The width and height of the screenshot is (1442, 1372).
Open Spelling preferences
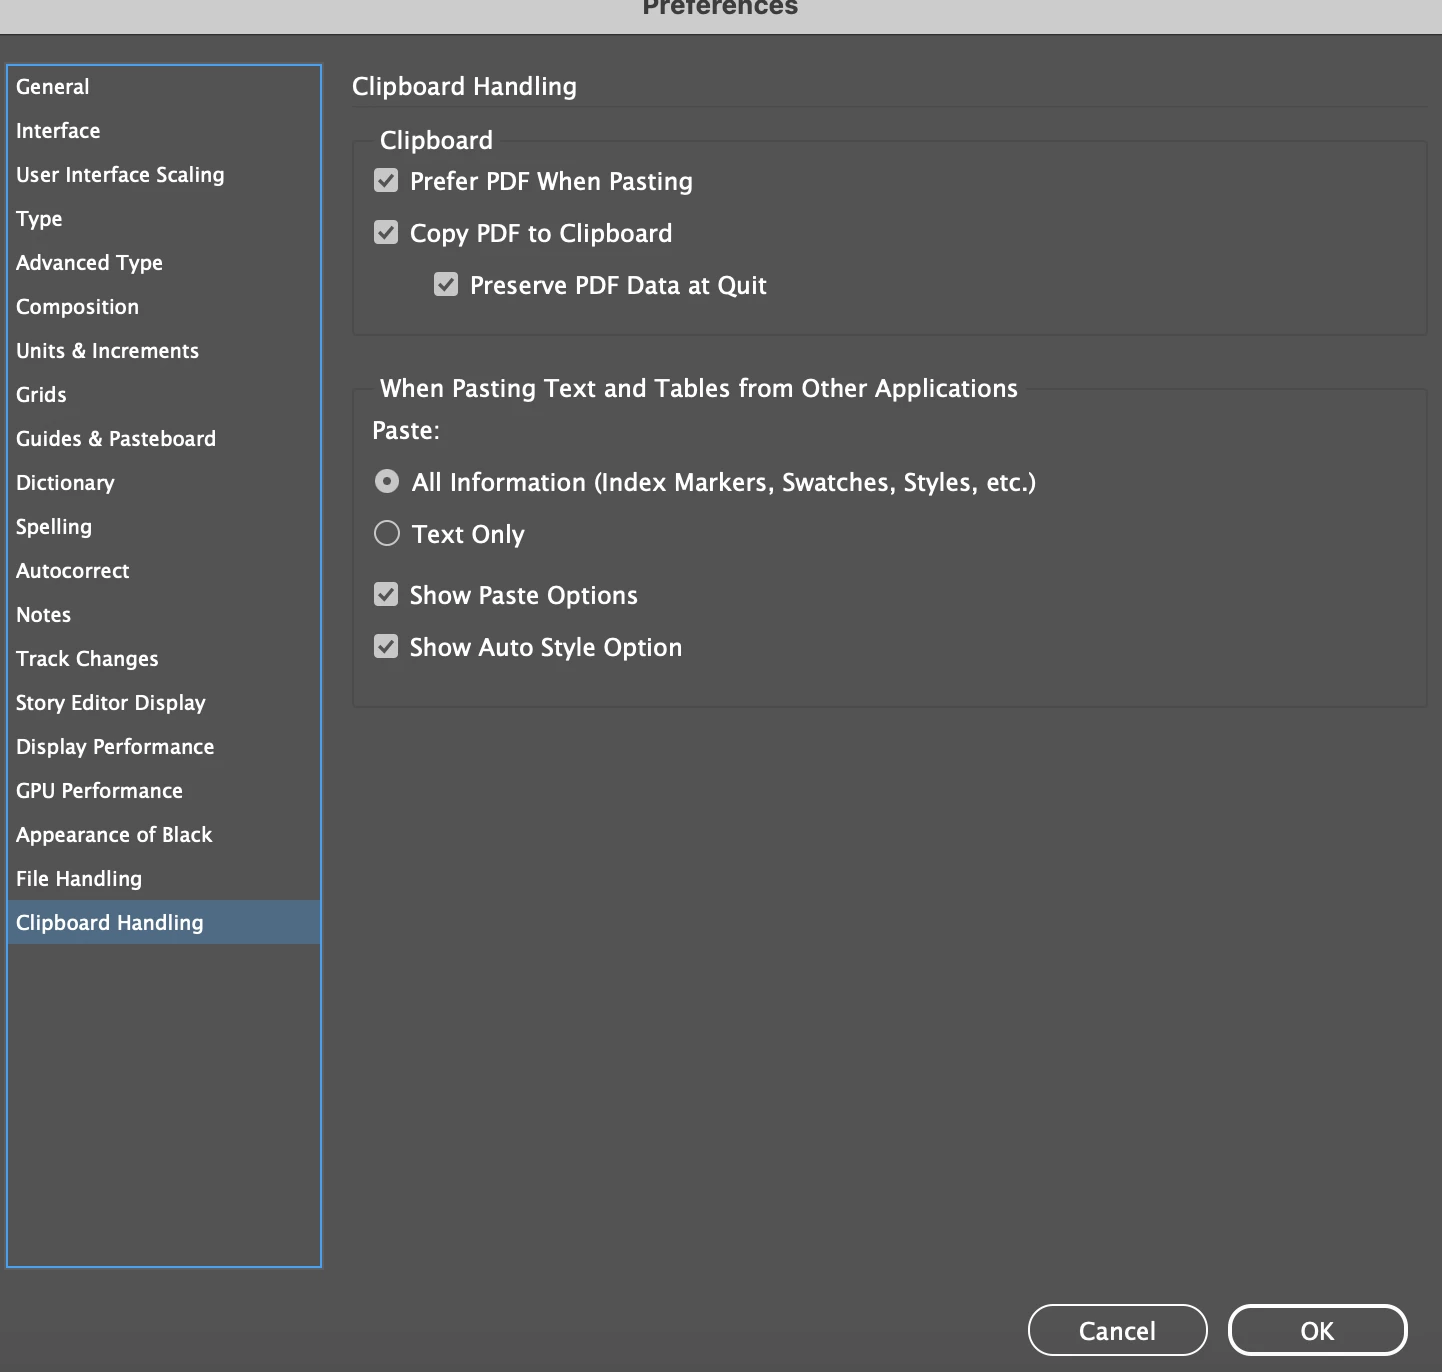click(x=164, y=527)
